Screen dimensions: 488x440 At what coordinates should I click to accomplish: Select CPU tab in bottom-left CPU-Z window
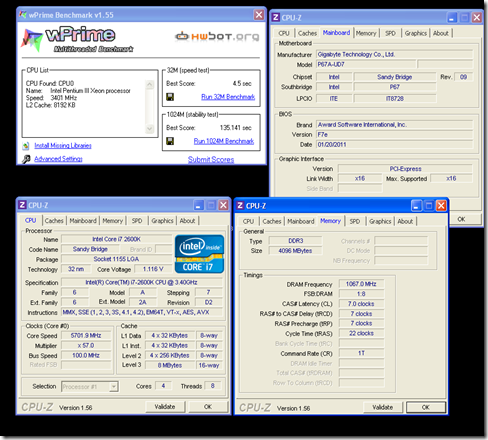point(31,220)
